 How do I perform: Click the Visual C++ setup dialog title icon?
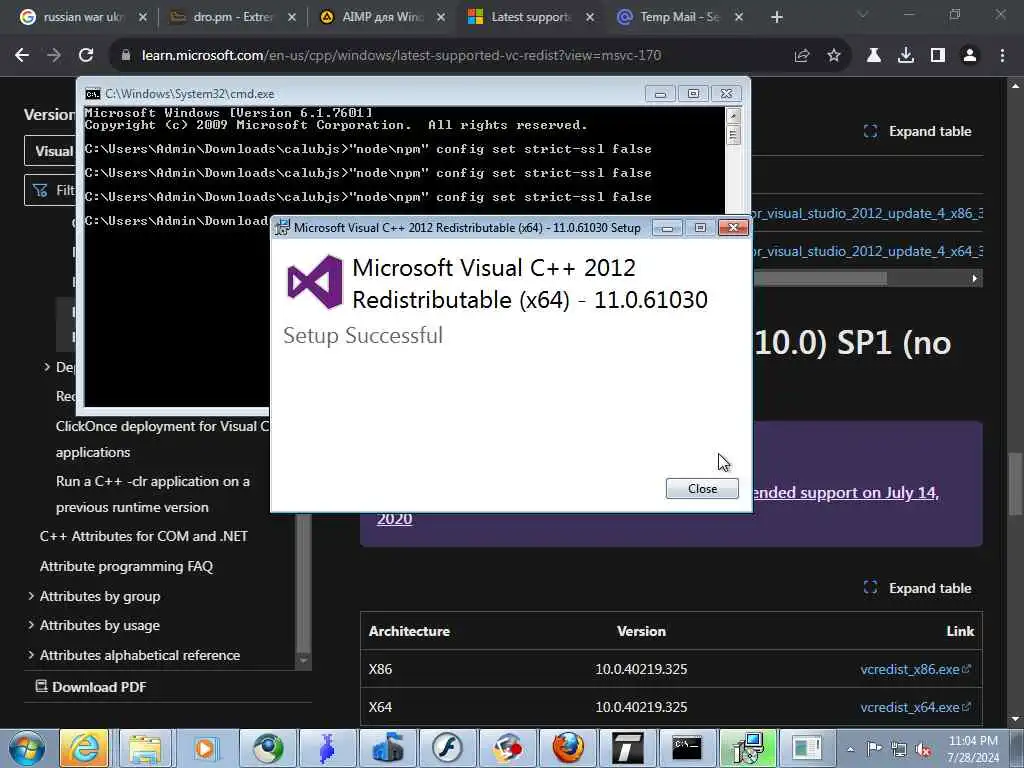tap(282, 227)
